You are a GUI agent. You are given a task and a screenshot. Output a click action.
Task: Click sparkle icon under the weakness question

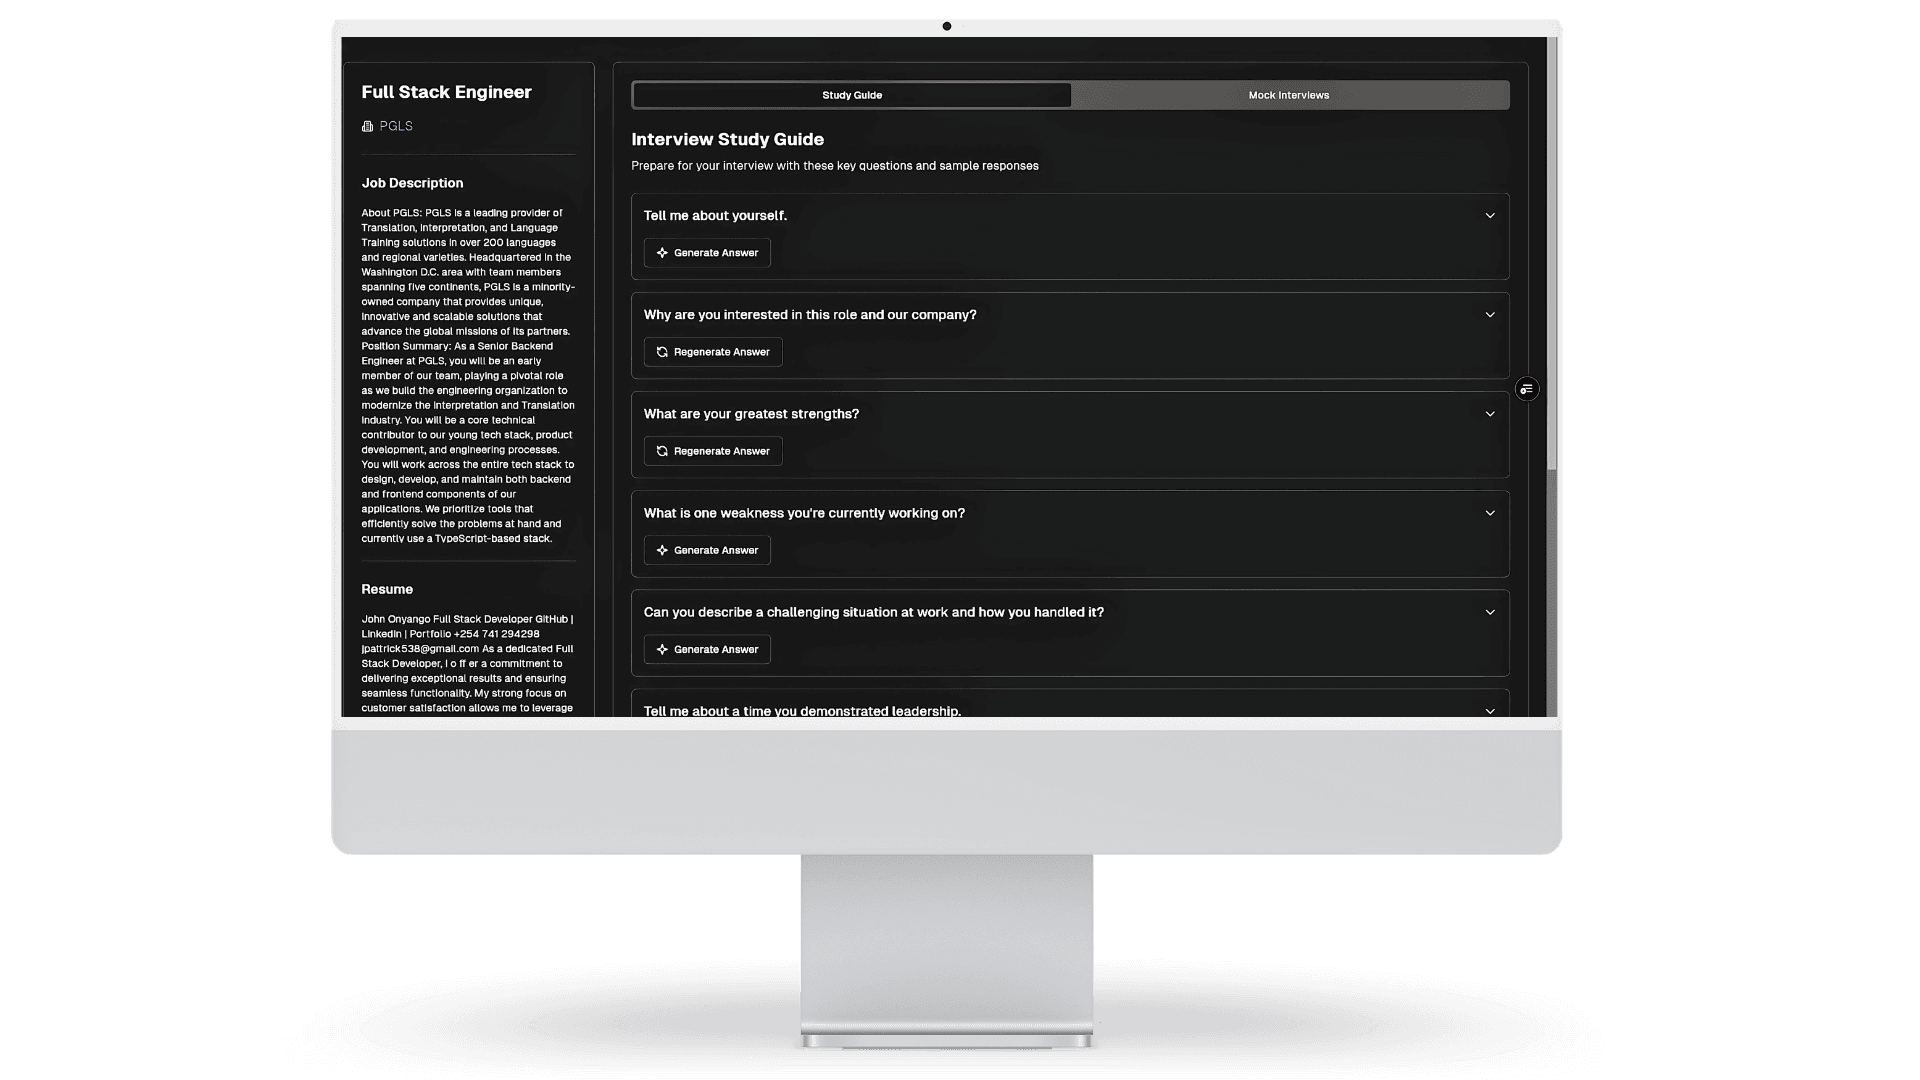click(662, 550)
